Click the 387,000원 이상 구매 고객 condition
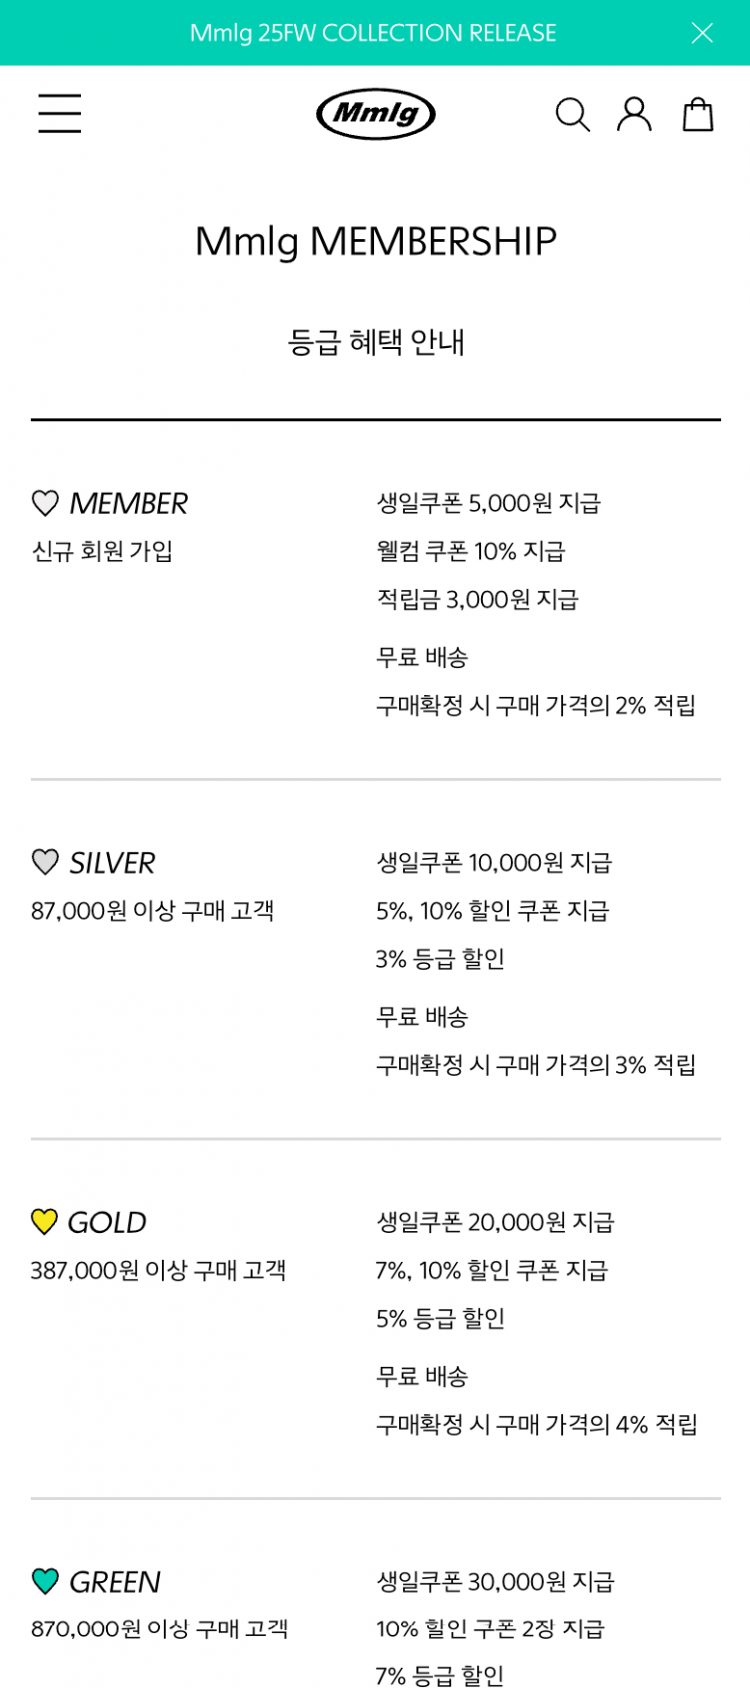This screenshot has width=750, height=1688. pos(158,1270)
